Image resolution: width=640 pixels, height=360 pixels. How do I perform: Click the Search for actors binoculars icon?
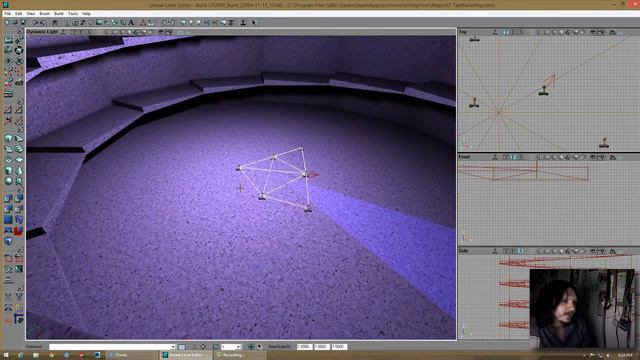pos(54,22)
